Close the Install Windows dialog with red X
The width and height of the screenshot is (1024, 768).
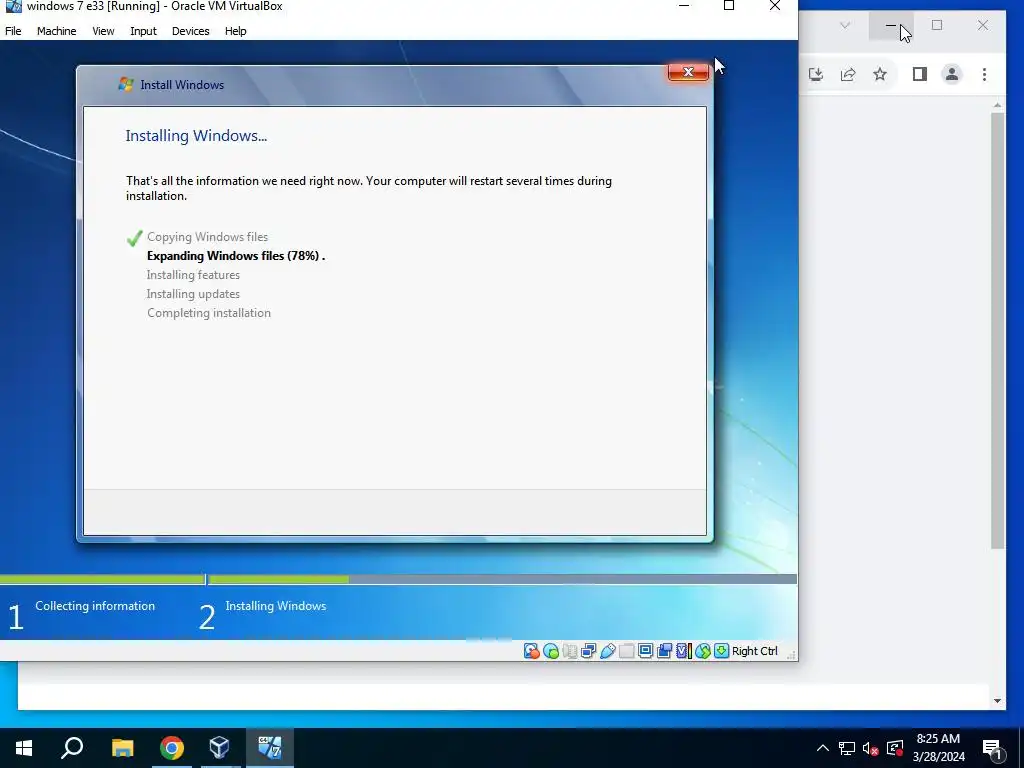[x=688, y=72]
